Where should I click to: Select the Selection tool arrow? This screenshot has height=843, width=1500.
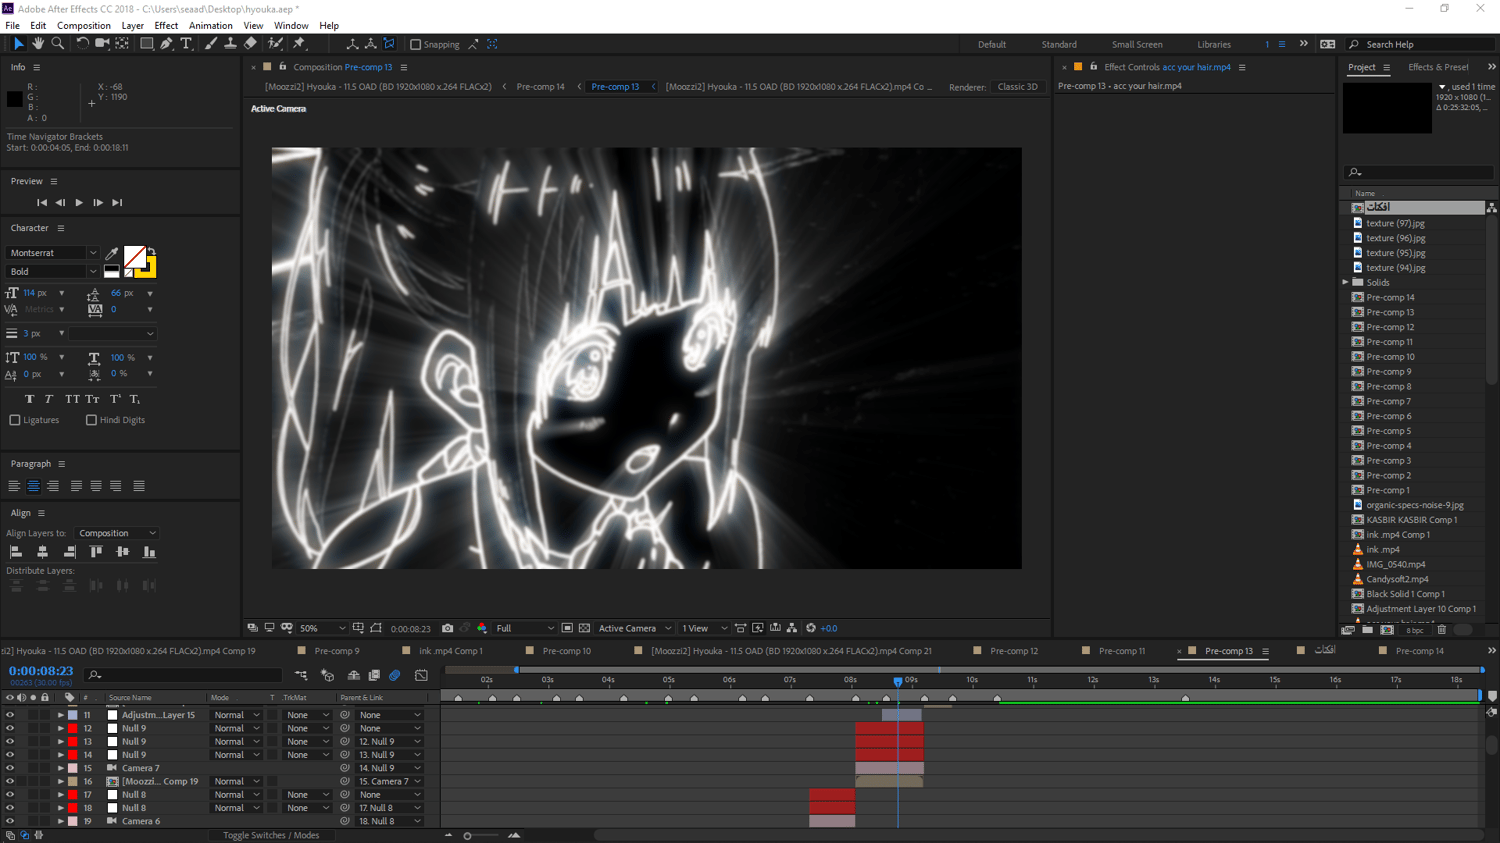(18, 44)
